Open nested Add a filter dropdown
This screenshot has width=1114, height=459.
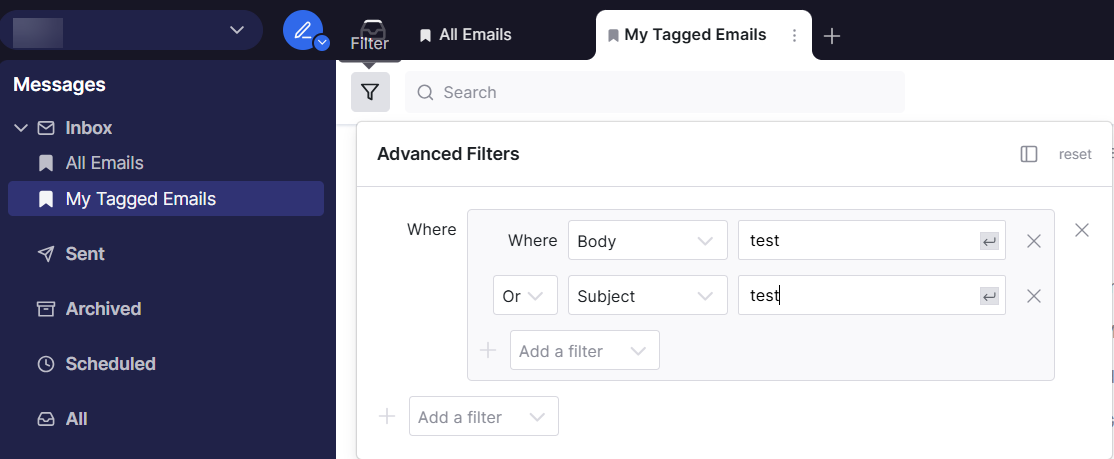pyautogui.click(x=584, y=351)
